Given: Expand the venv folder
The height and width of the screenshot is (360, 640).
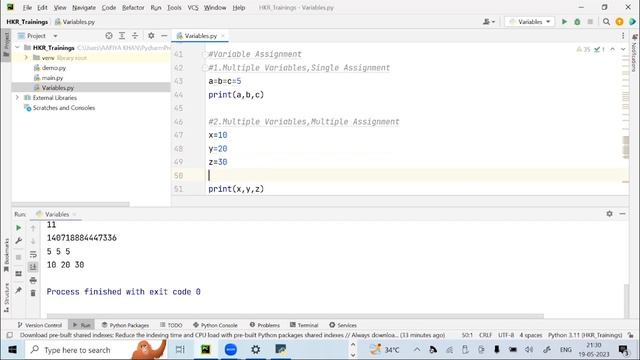Looking at the screenshot, I should [x=26, y=58].
